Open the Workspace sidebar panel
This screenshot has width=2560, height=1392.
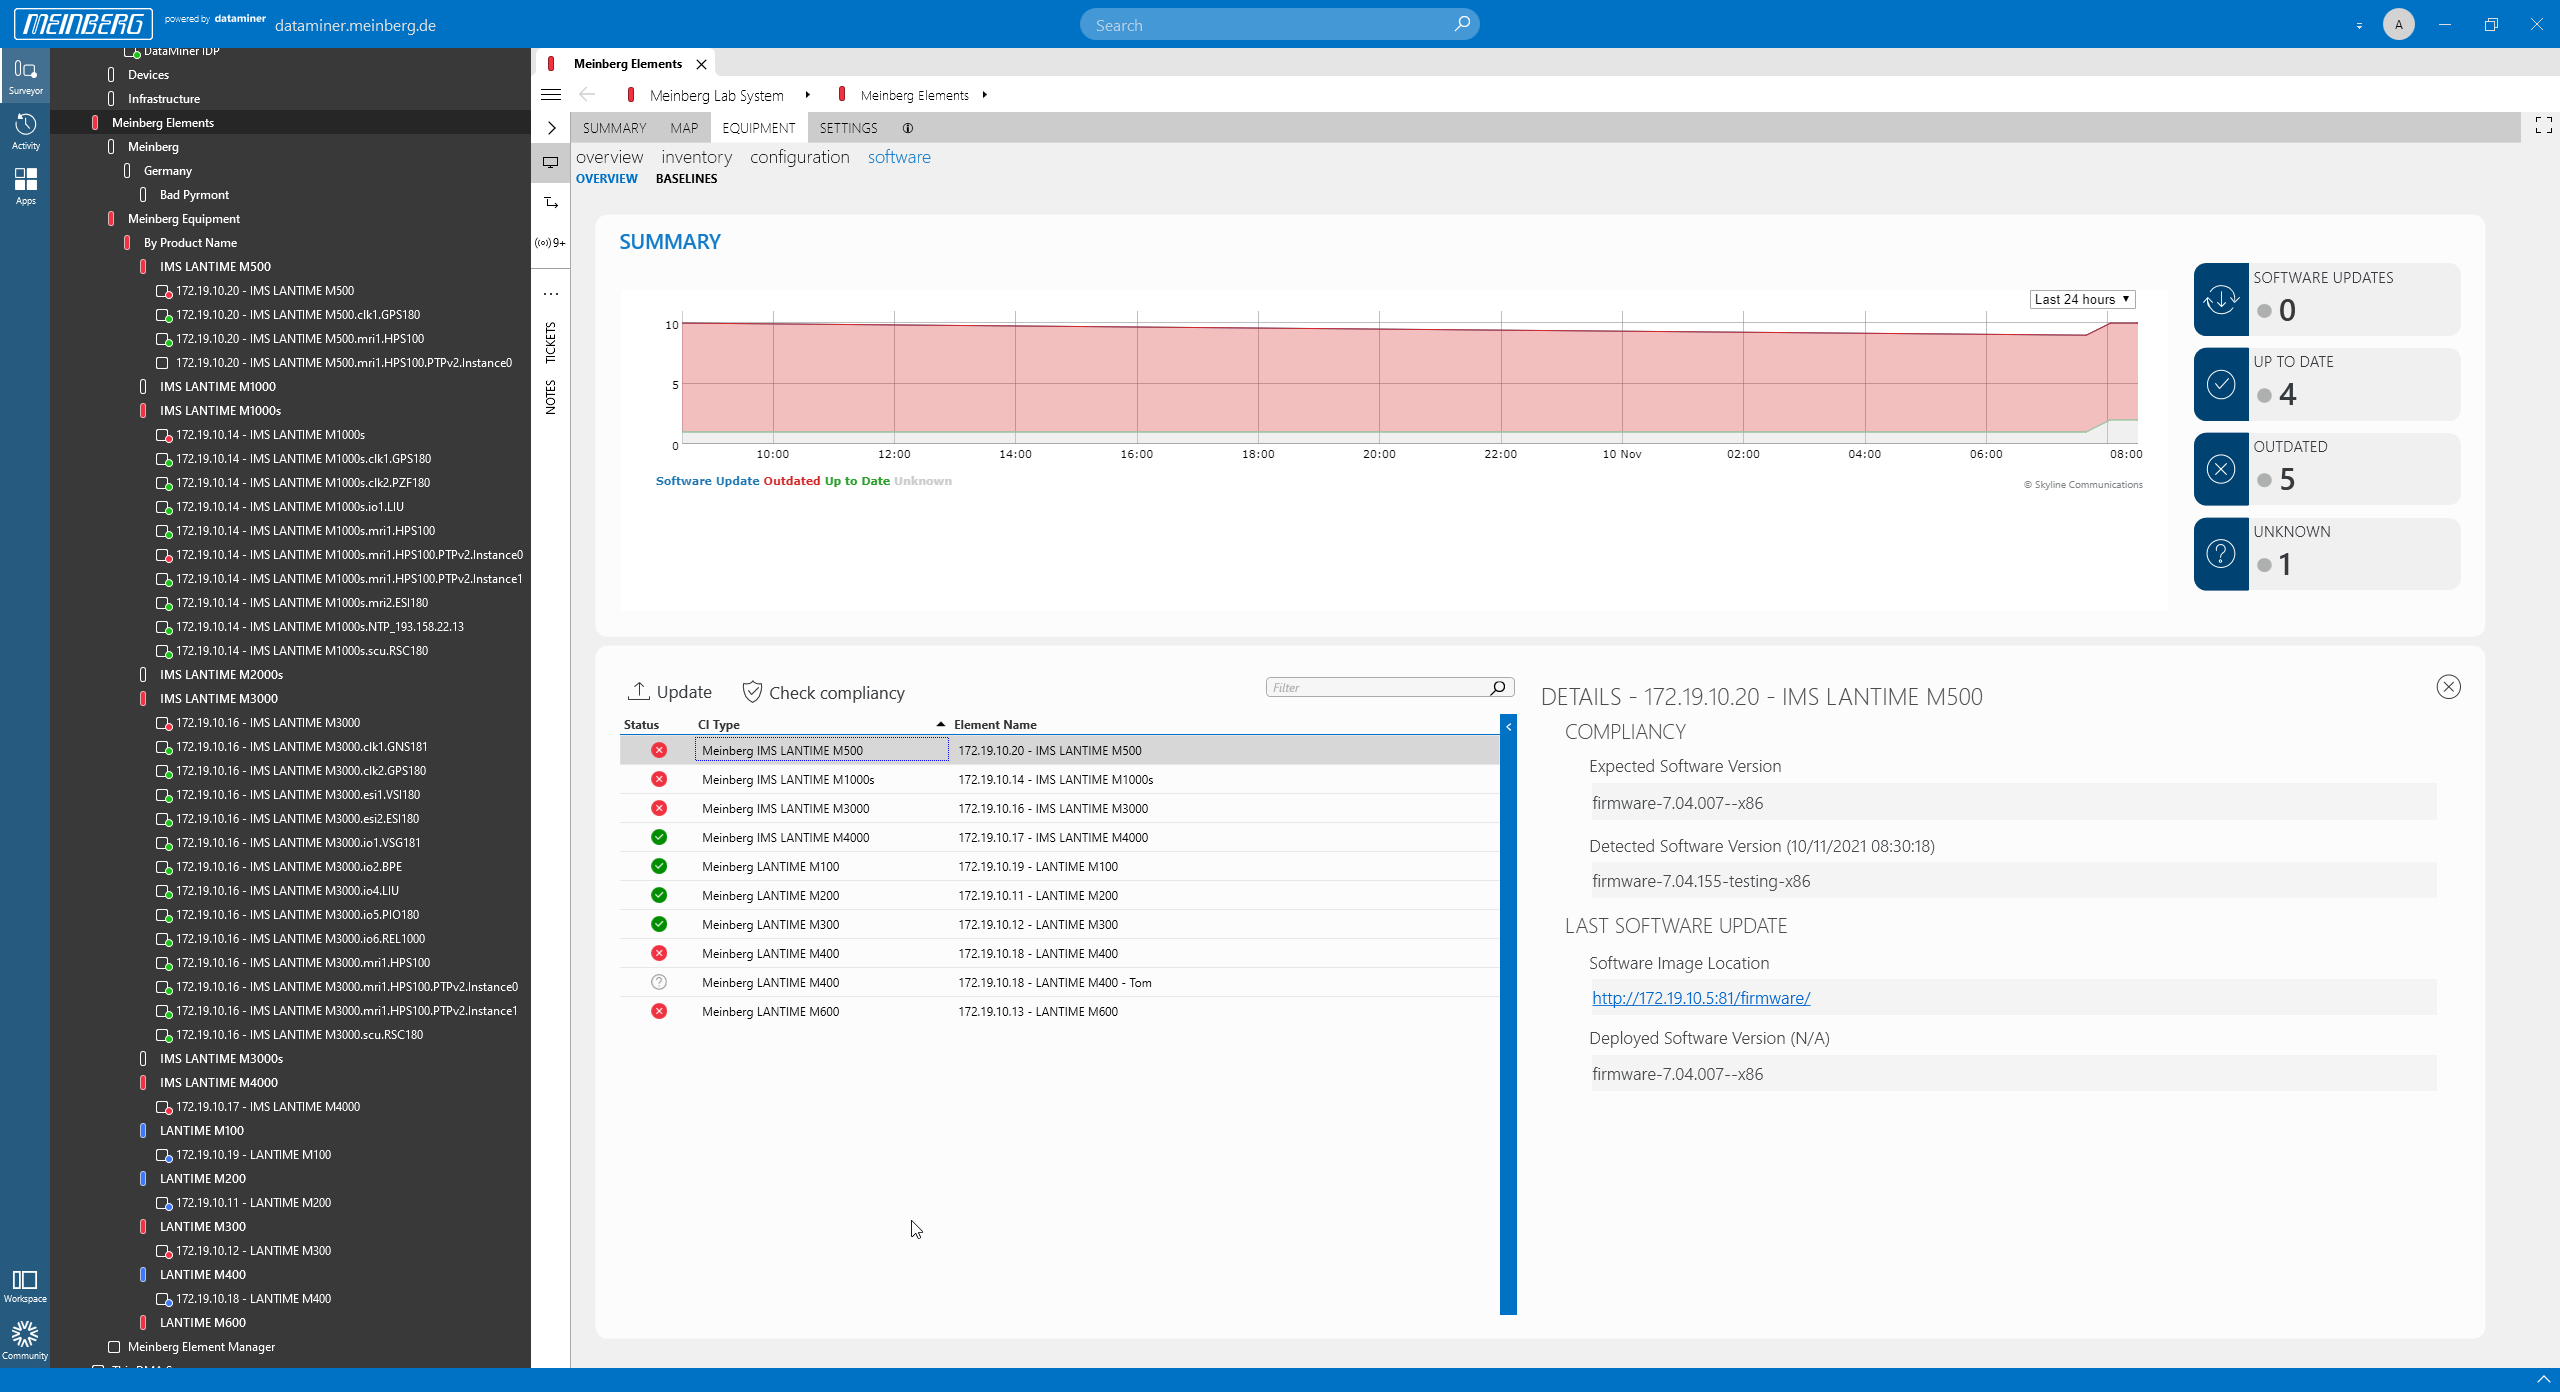(25, 1286)
